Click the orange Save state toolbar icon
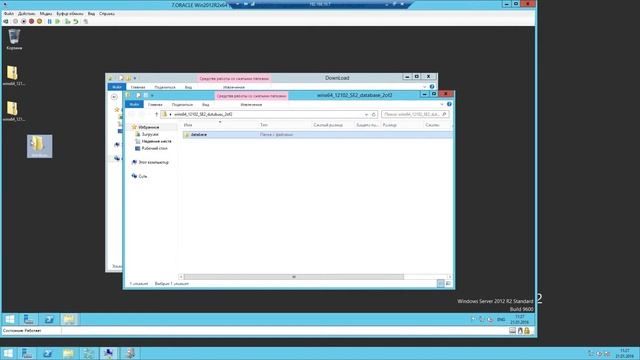This screenshot has width=640, height=360. pos(40,21)
